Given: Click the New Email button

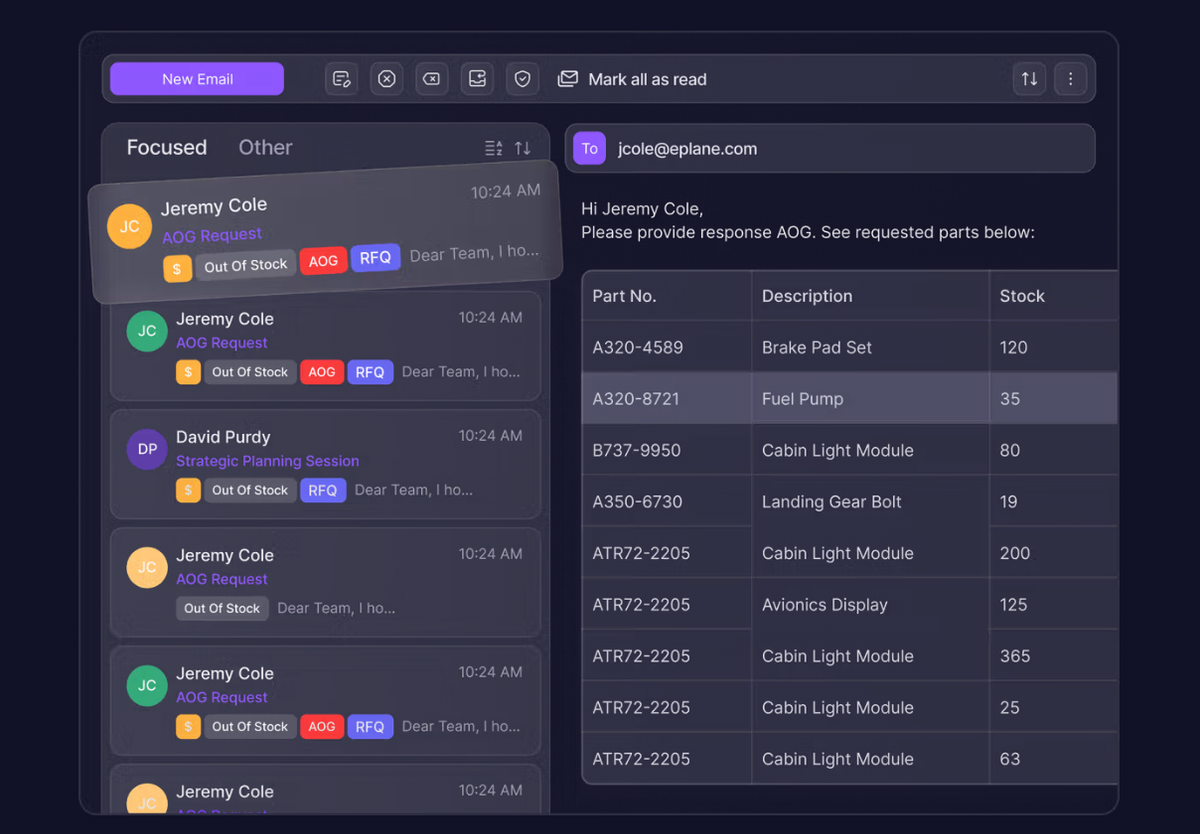Looking at the screenshot, I should (196, 78).
